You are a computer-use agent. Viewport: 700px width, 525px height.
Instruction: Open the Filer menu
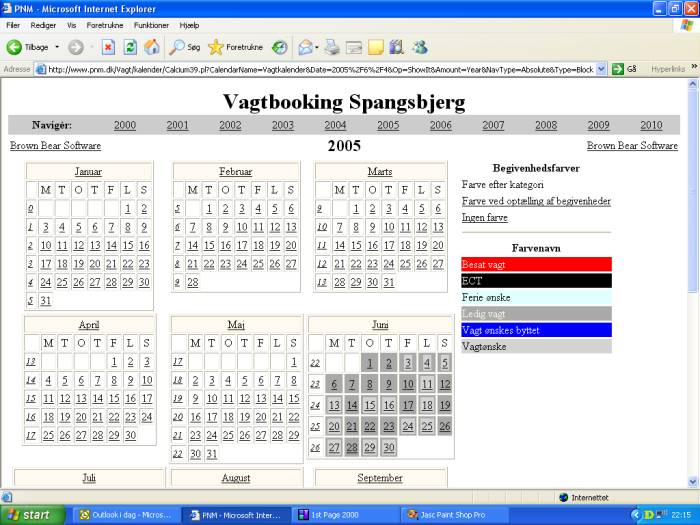click(13, 25)
